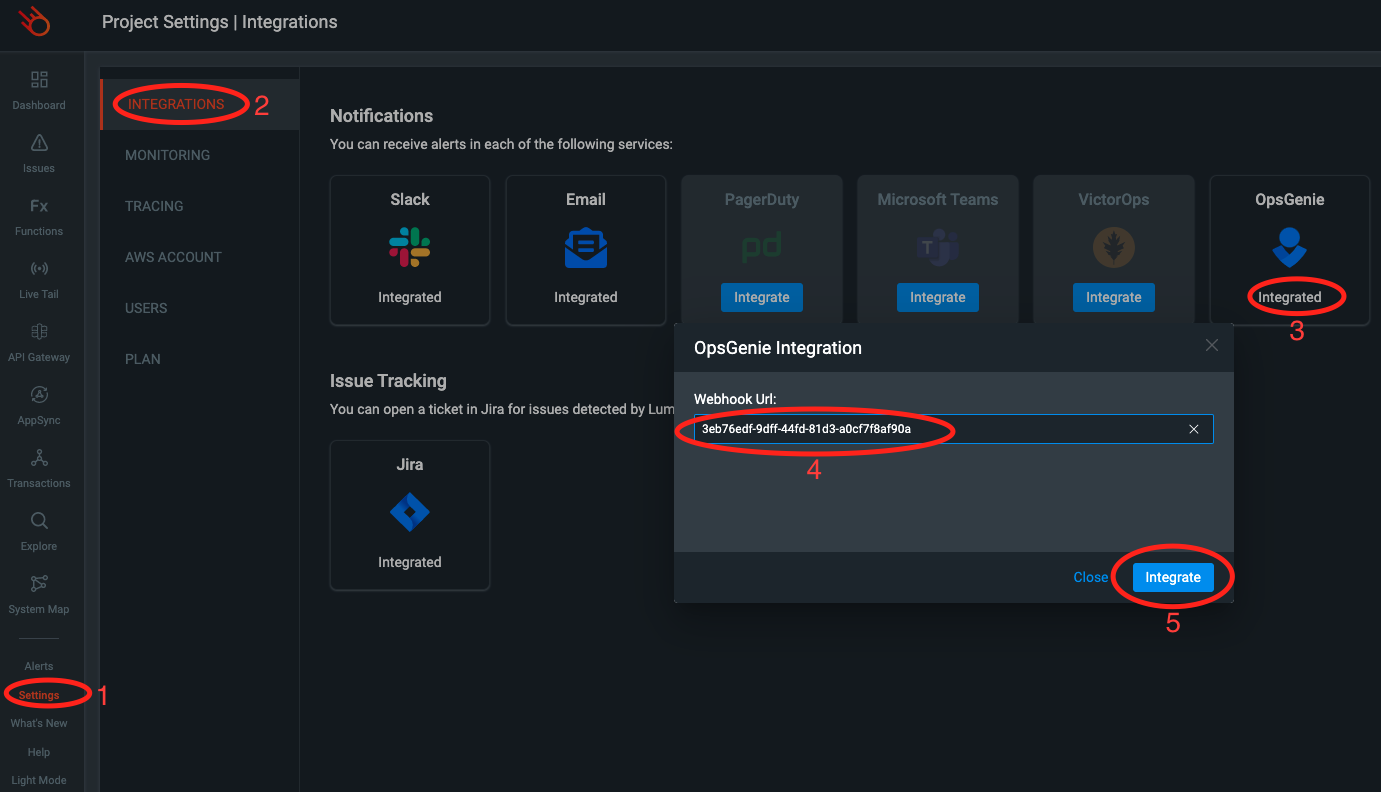Image resolution: width=1381 pixels, height=792 pixels.
Task: Open the Issues warning icon
Action: (x=39, y=143)
